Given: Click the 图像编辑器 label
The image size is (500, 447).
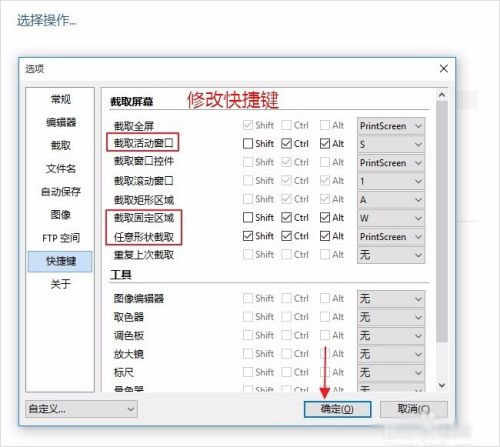Looking at the screenshot, I should click(x=139, y=298).
